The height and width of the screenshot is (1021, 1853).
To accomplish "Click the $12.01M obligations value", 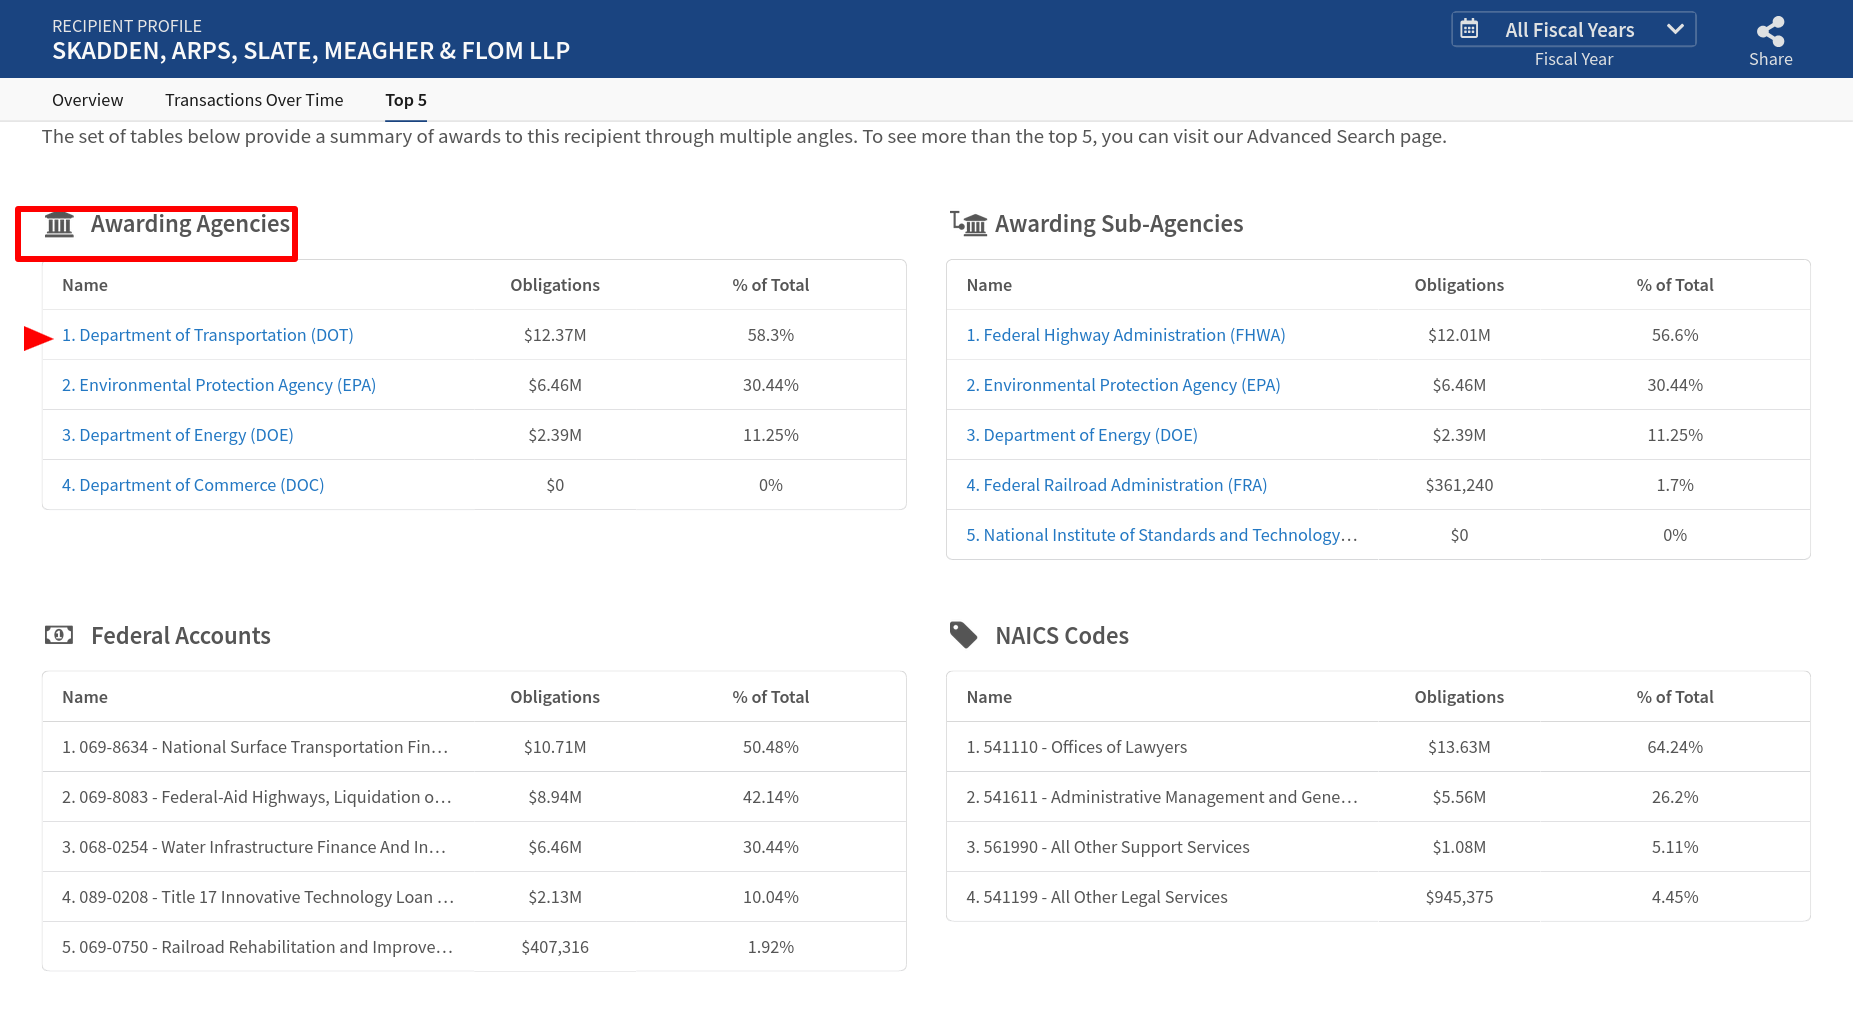I will click(x=1459, y=335).
